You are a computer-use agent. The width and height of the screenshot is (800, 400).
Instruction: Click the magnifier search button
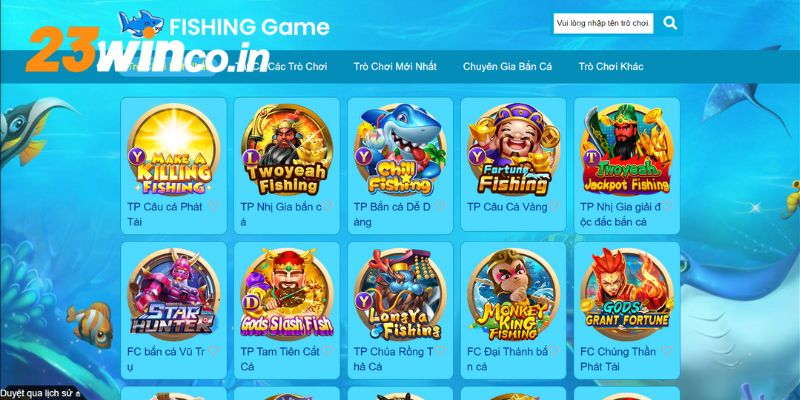click(670, 23)
